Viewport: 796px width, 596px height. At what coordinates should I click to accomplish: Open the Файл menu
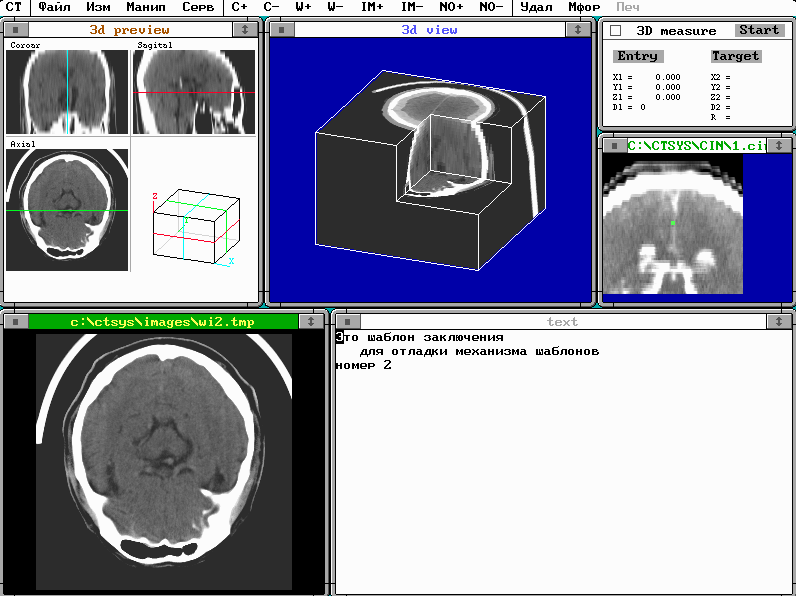coord(54,7)
